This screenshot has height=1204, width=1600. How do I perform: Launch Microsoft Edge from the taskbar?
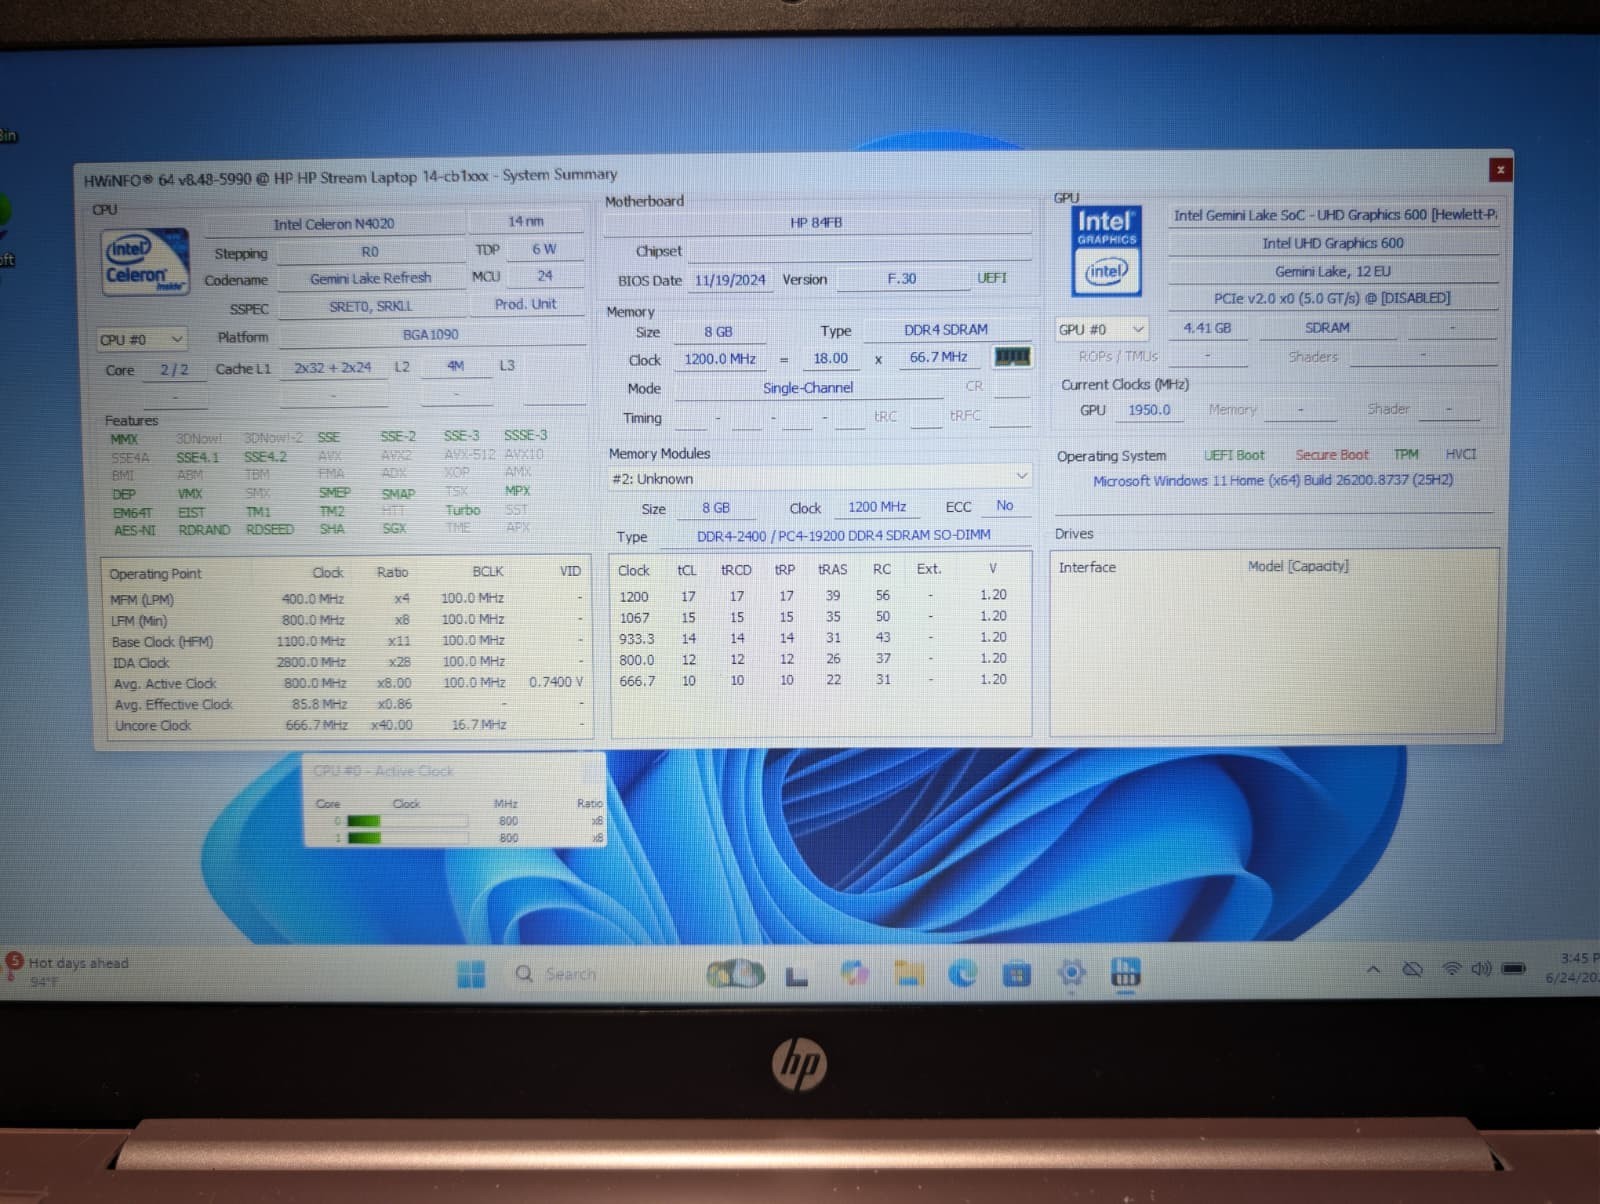pyautogui.click(x=962, y=973)
